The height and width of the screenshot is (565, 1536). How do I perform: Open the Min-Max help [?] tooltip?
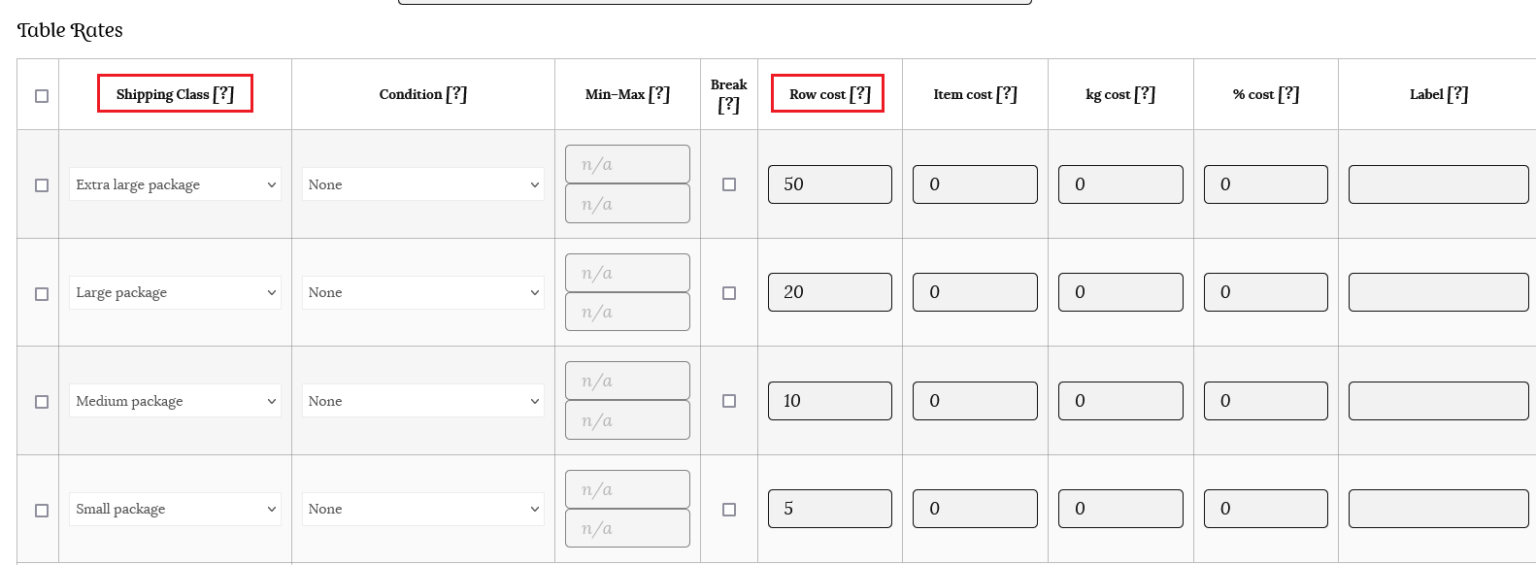coord(659,95)
